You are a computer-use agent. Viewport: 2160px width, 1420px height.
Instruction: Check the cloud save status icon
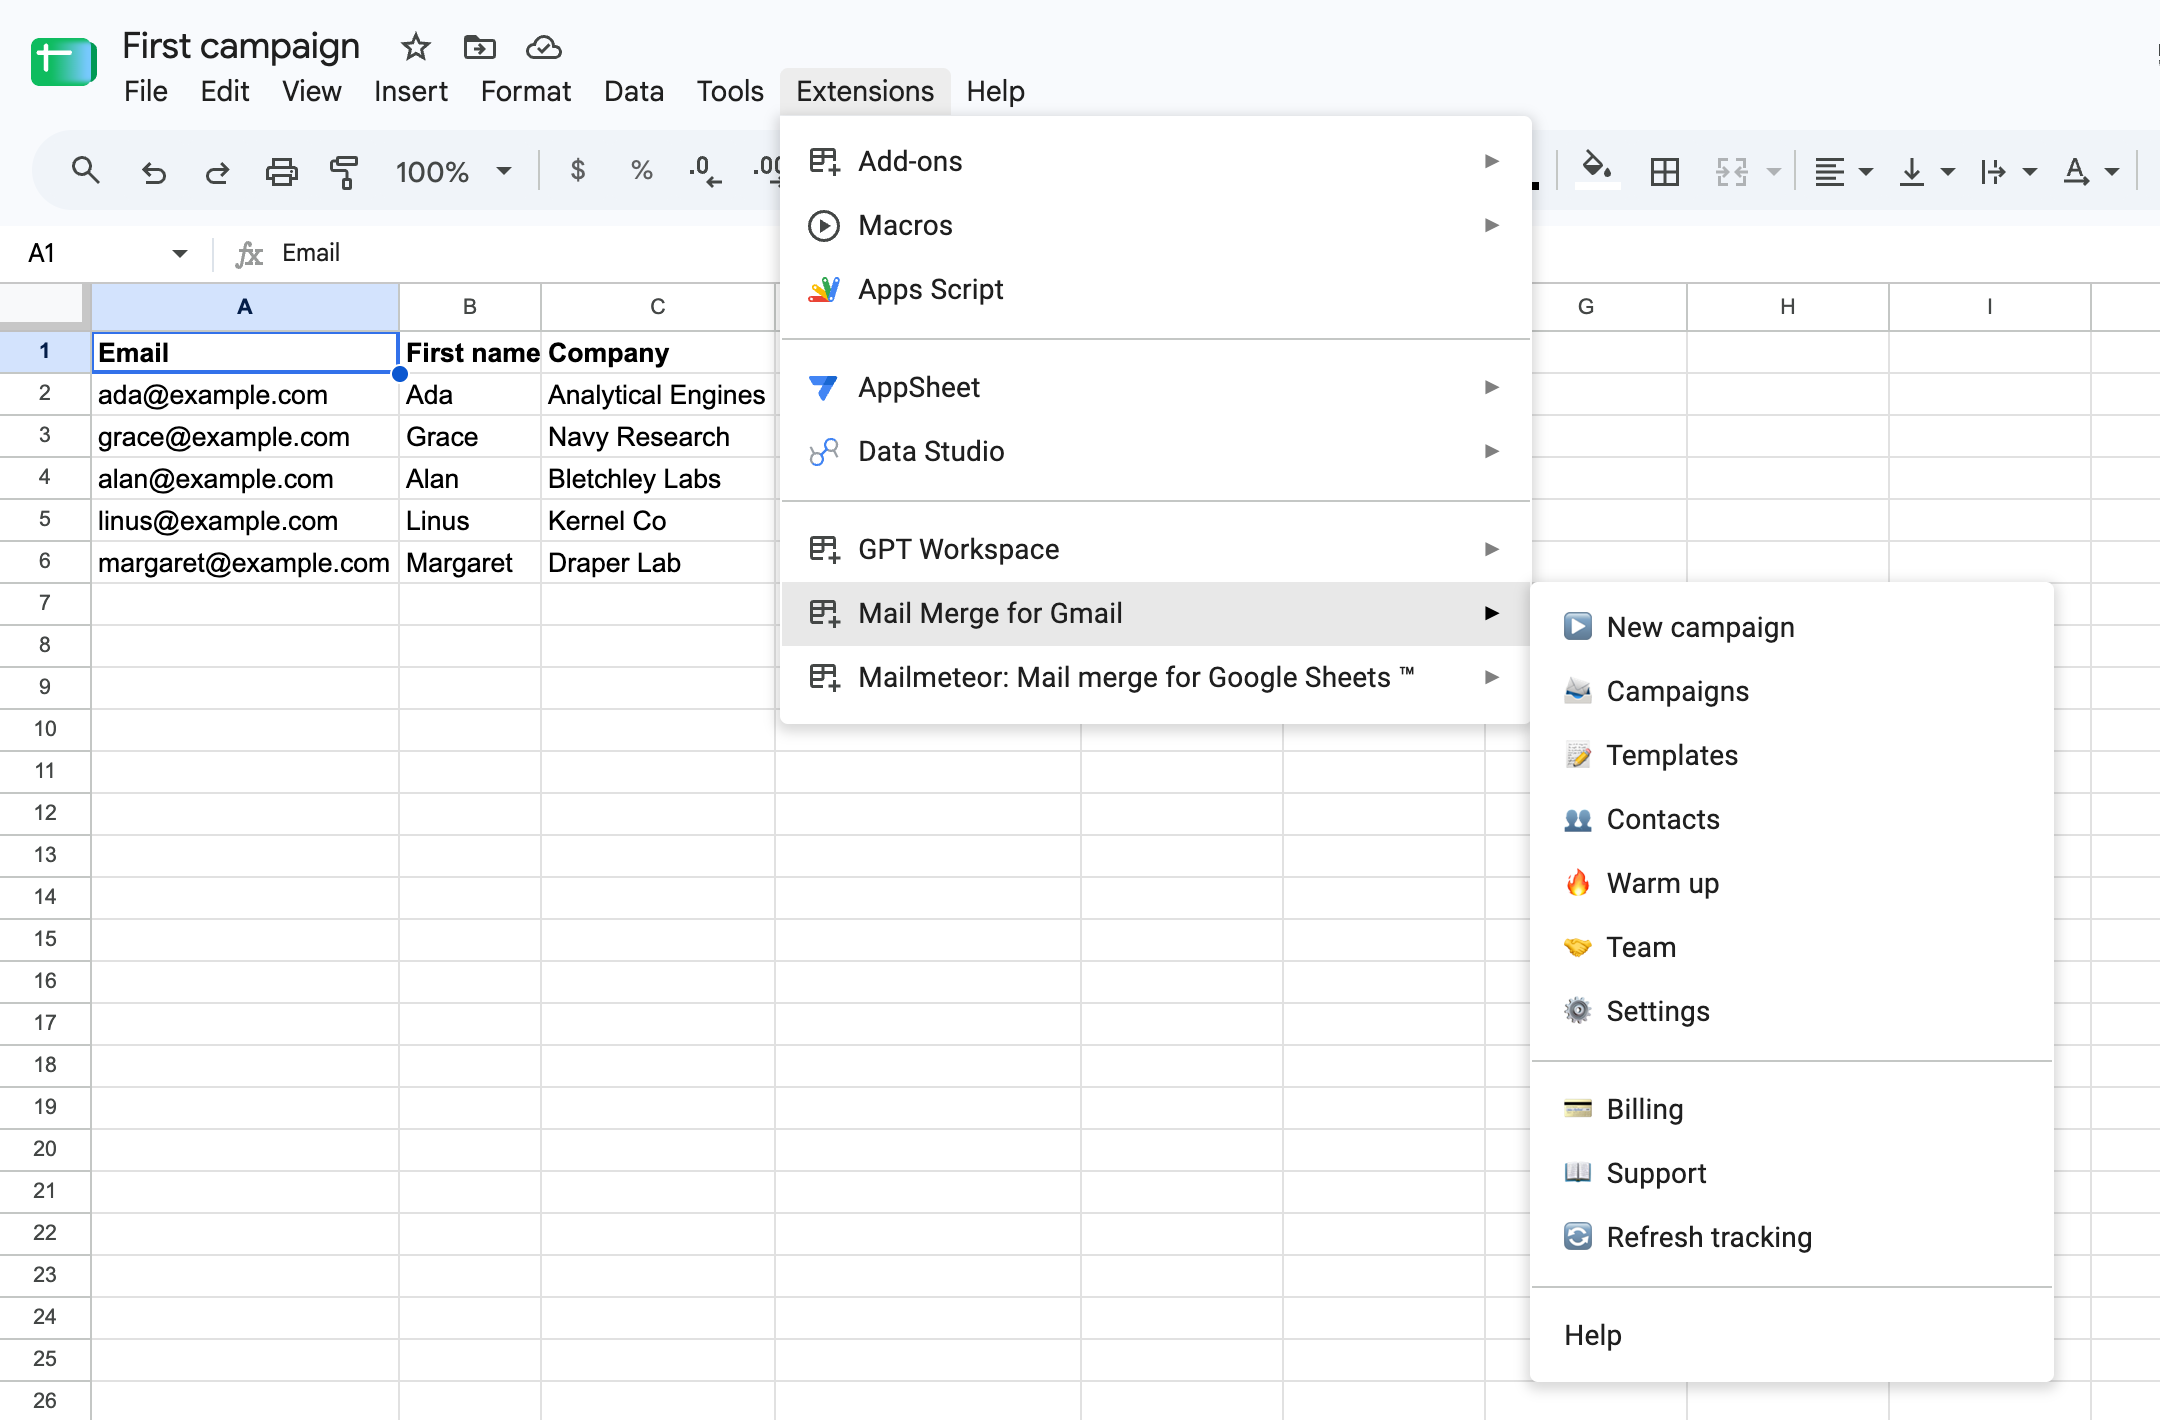[543, 47]
